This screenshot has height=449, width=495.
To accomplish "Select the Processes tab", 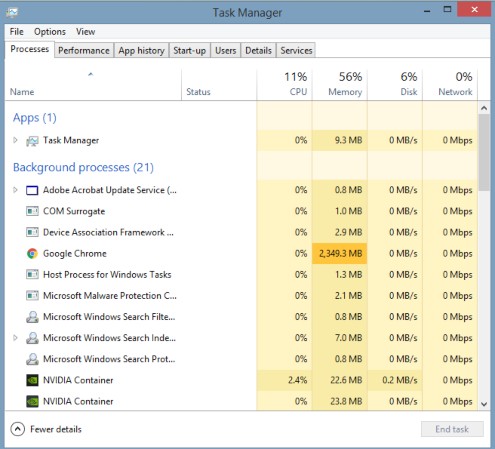I will tap(30, 49).
